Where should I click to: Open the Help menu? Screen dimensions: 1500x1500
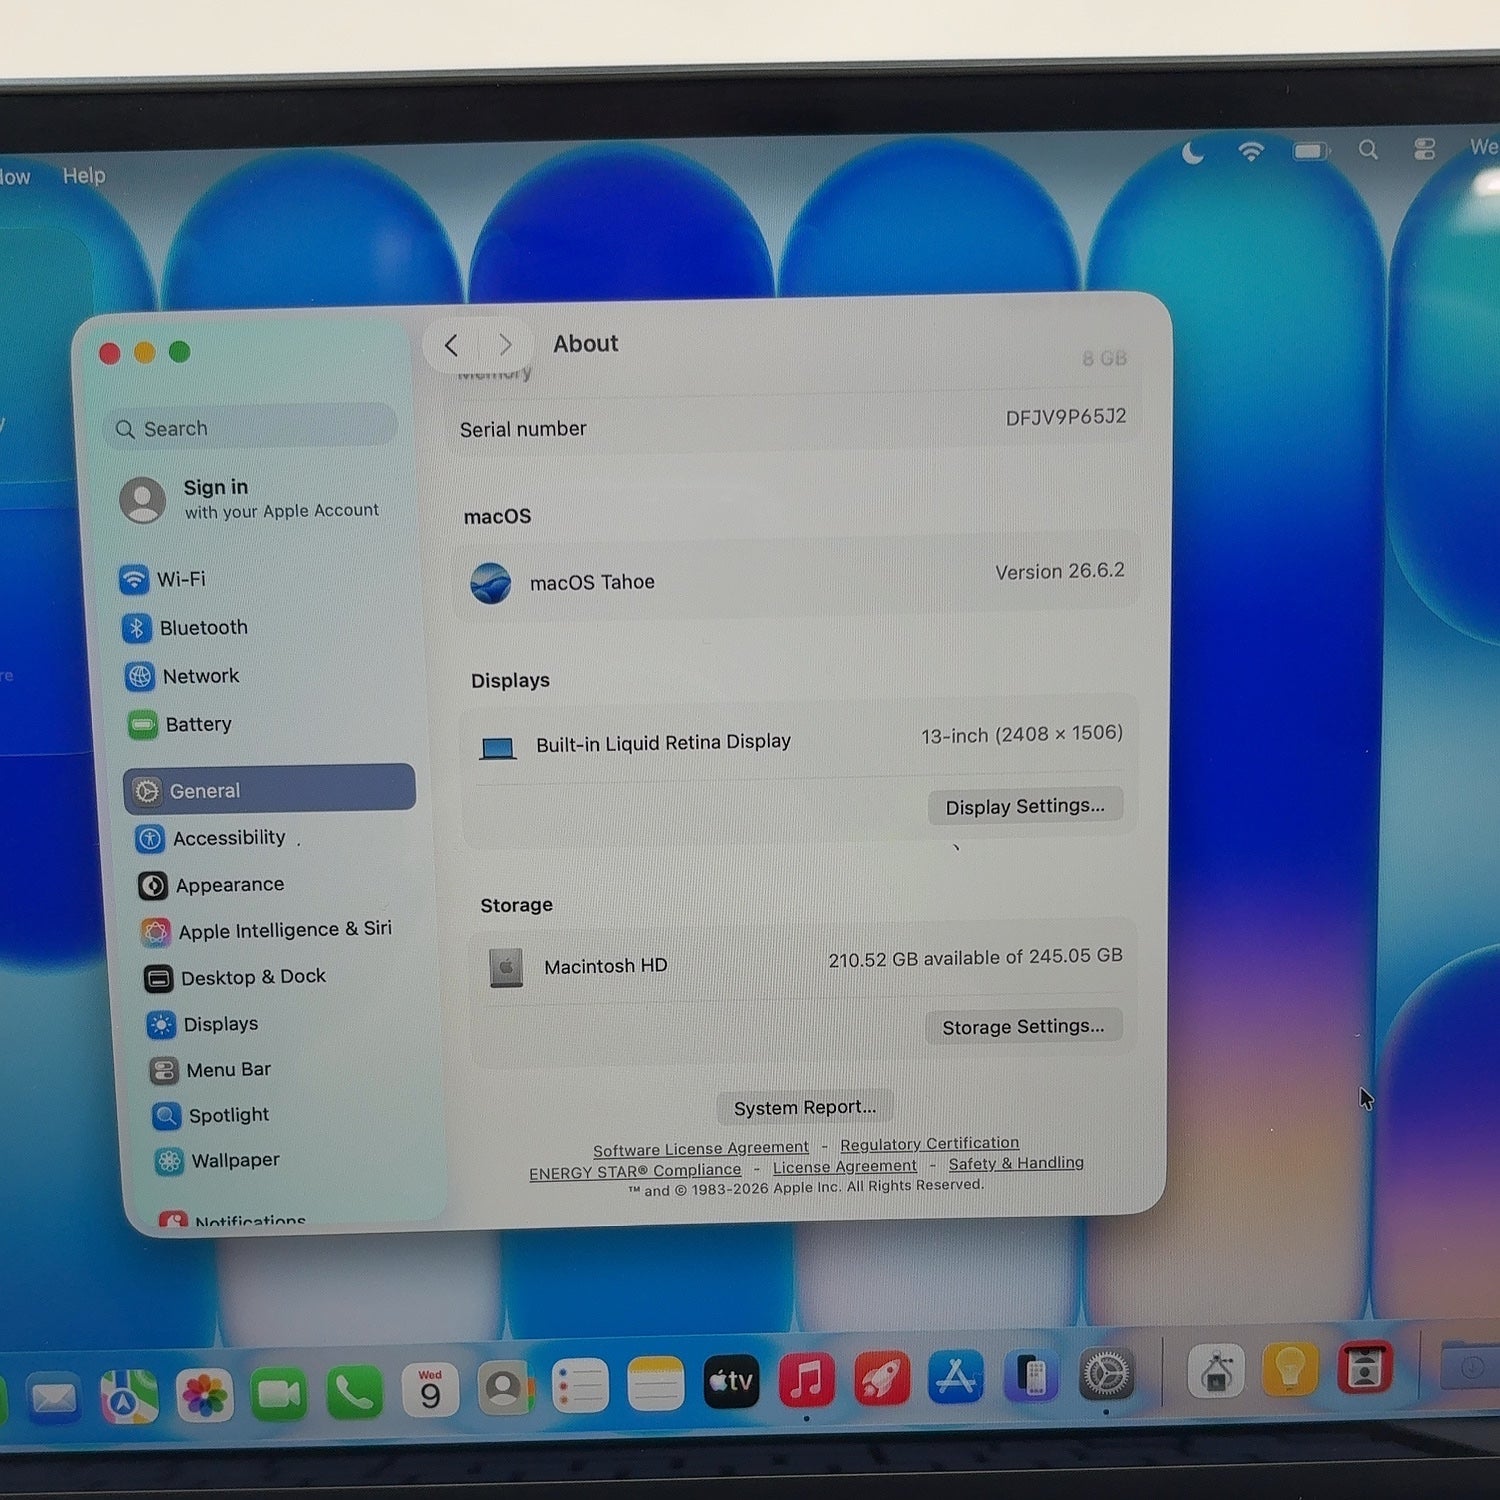coord(84,176)
